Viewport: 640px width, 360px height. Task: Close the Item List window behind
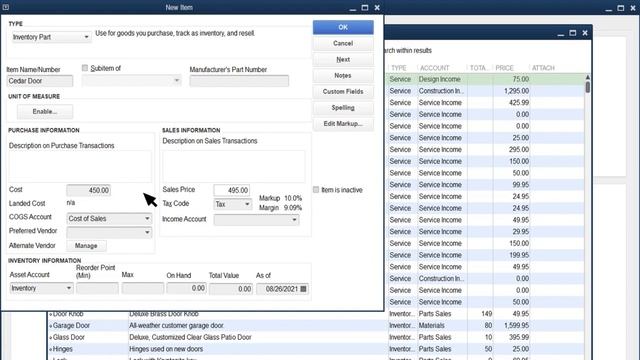[585, 33]
